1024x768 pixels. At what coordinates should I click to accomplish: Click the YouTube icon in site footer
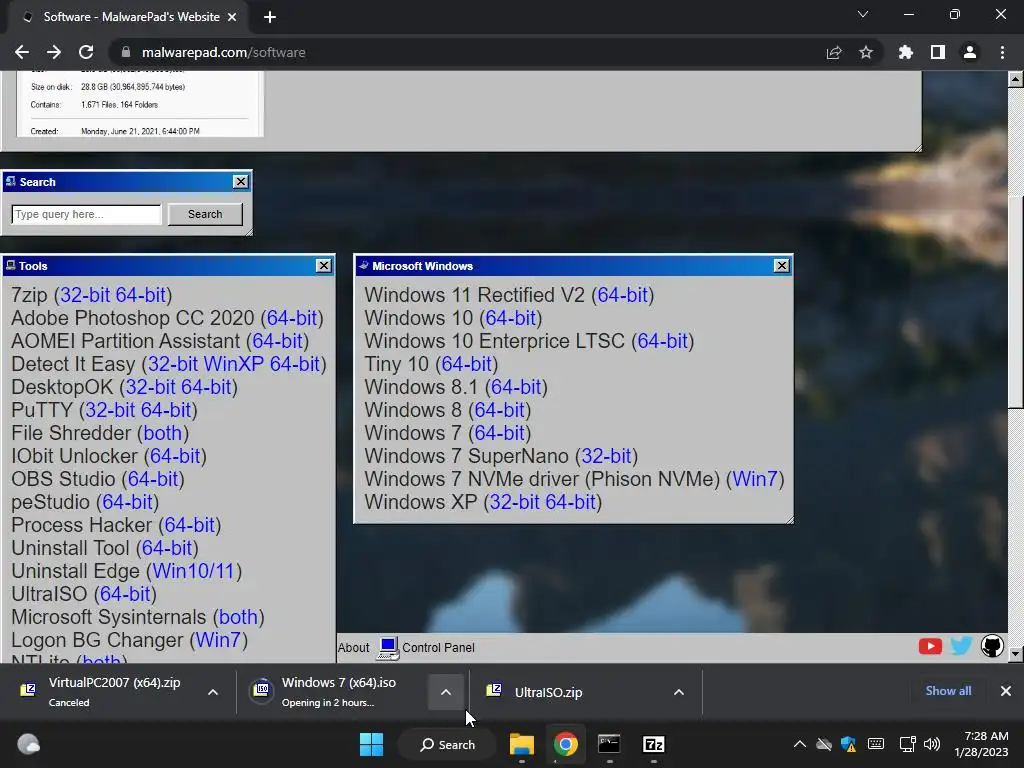(x=930, y=647)
